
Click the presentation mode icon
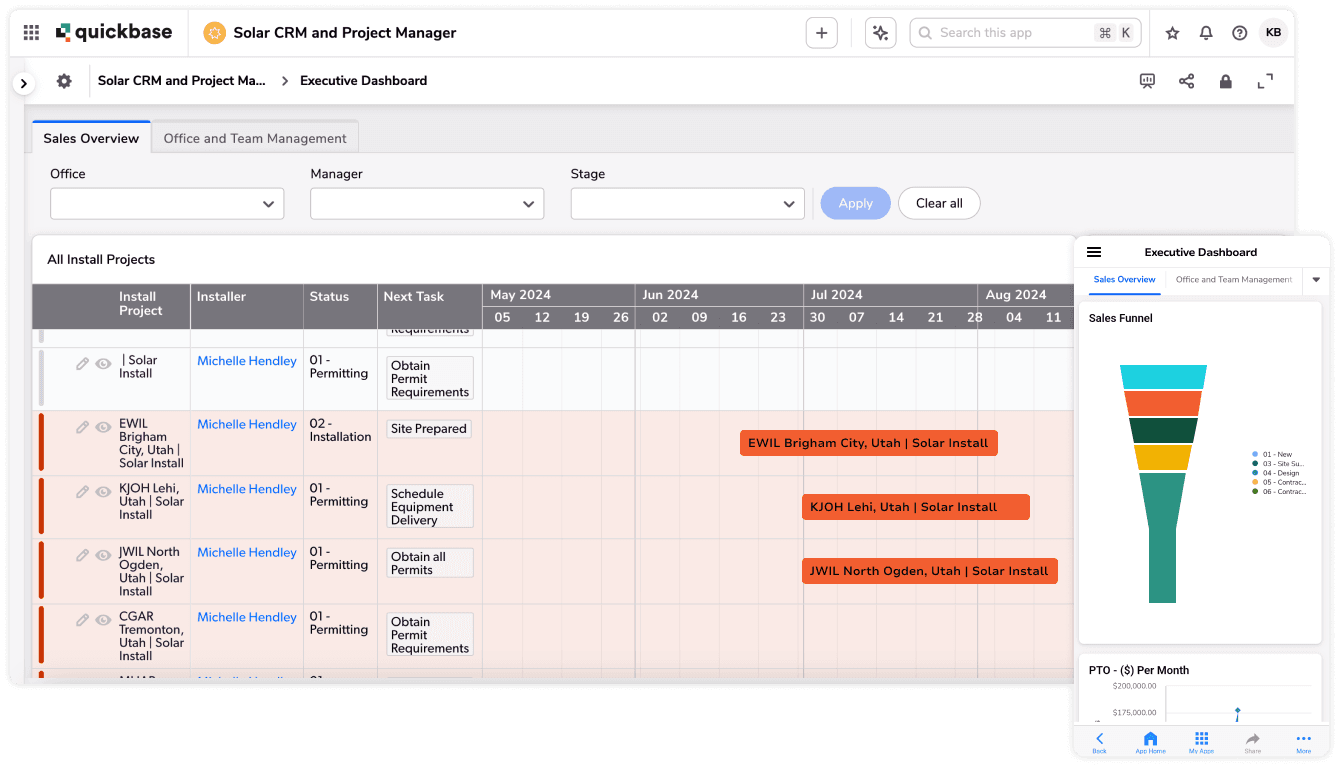click(x=1147, y=81)
